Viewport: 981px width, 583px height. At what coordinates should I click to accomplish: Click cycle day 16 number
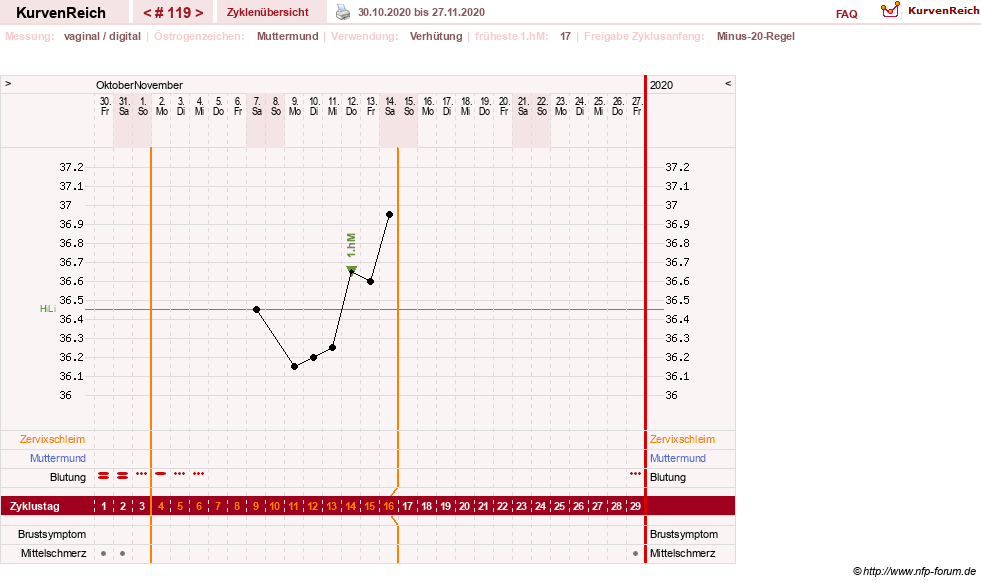(389, 506)
